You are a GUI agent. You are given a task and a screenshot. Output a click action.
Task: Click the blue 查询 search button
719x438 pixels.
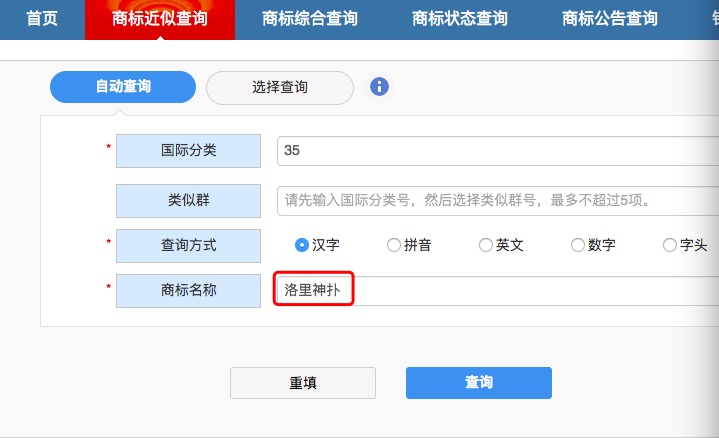tap(479, 383)
